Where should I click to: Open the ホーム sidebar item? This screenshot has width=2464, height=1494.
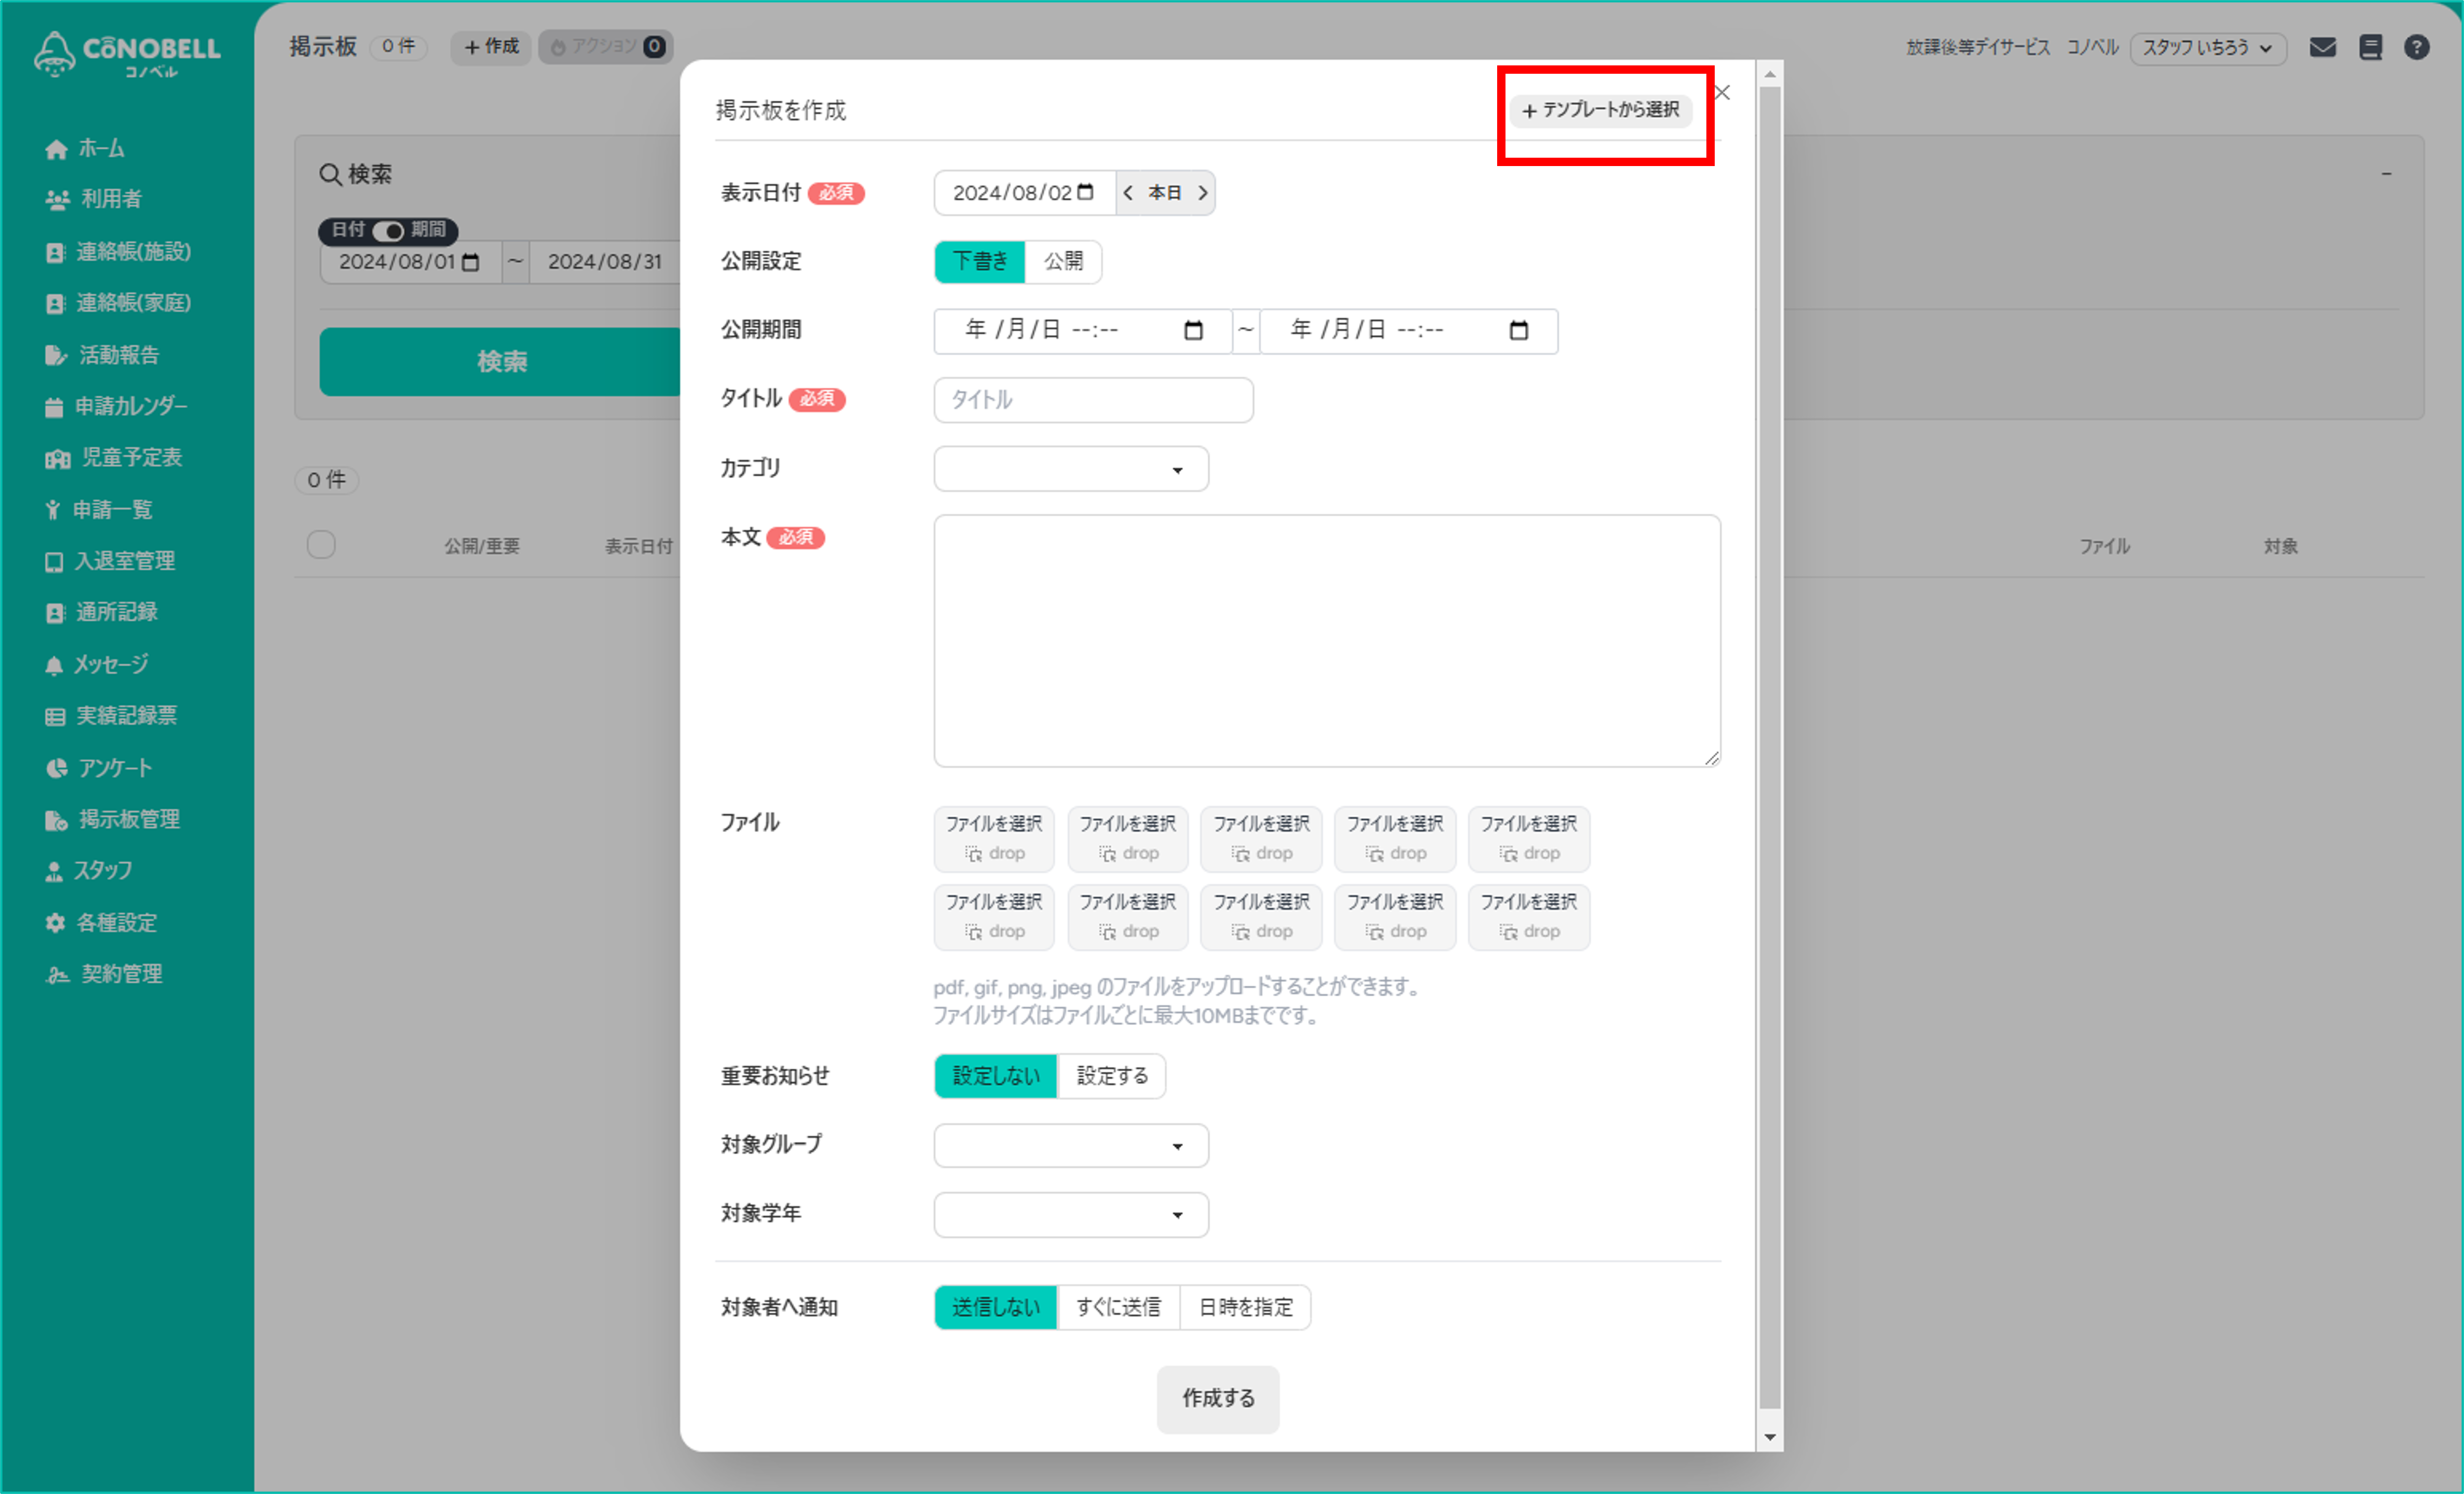point(86,149)
